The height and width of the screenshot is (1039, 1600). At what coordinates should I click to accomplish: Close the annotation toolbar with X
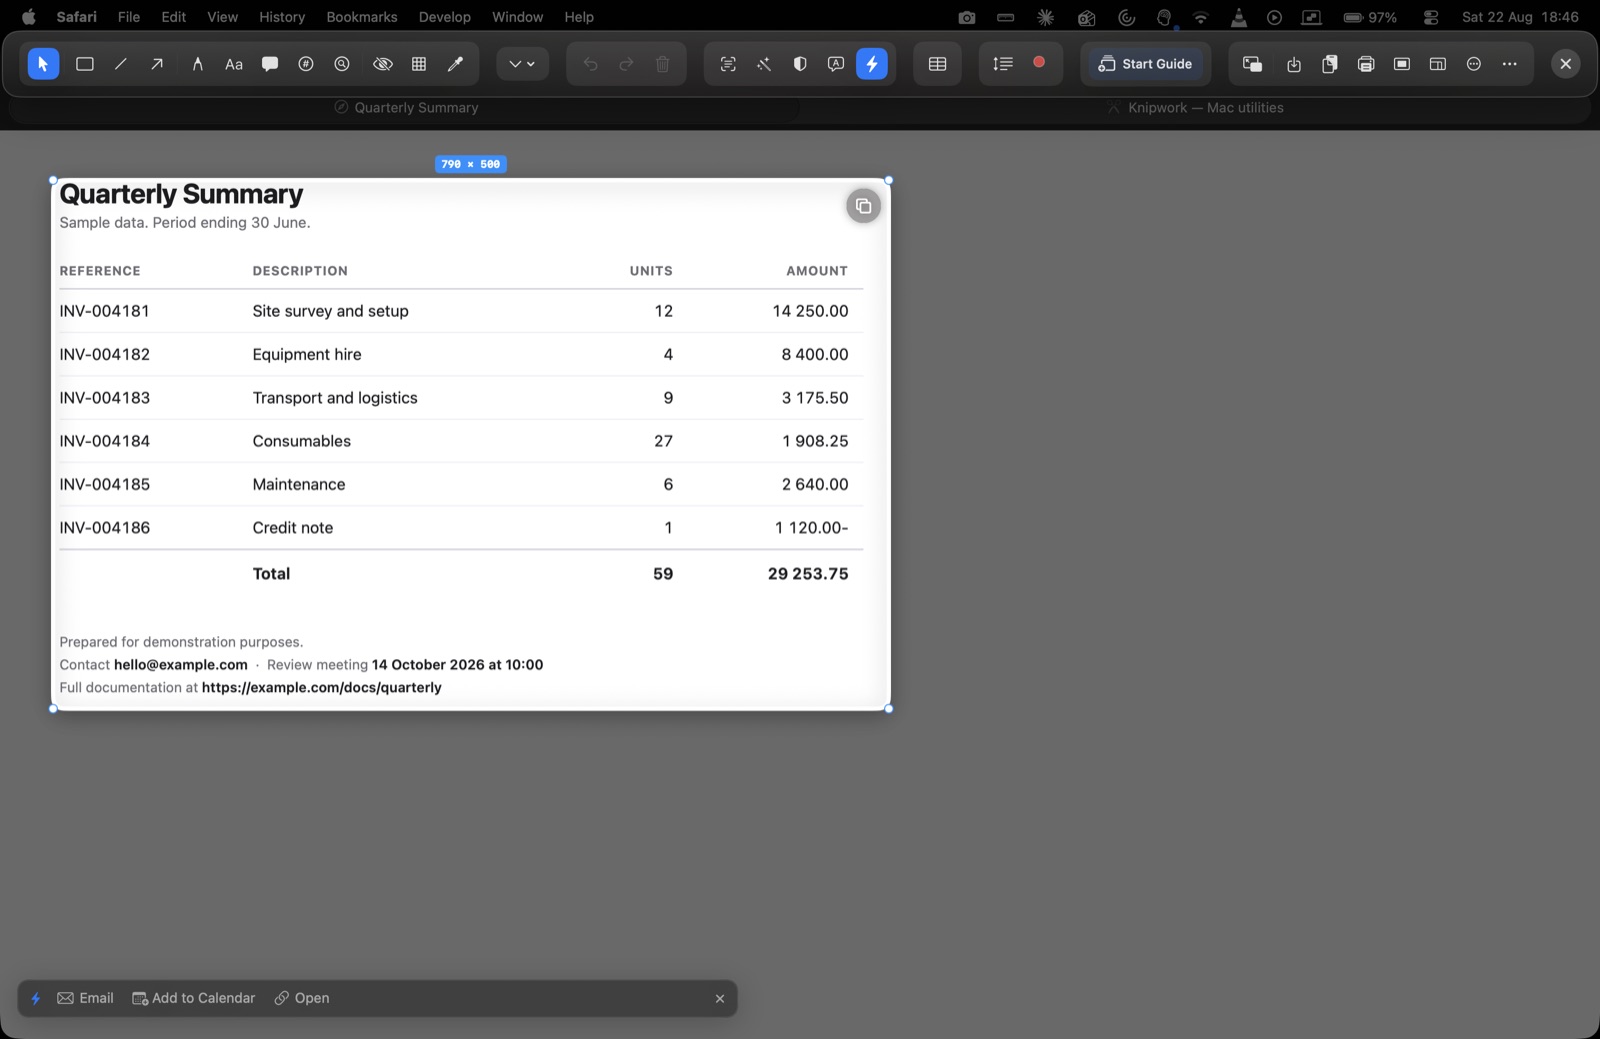[x=1566, y=64]
